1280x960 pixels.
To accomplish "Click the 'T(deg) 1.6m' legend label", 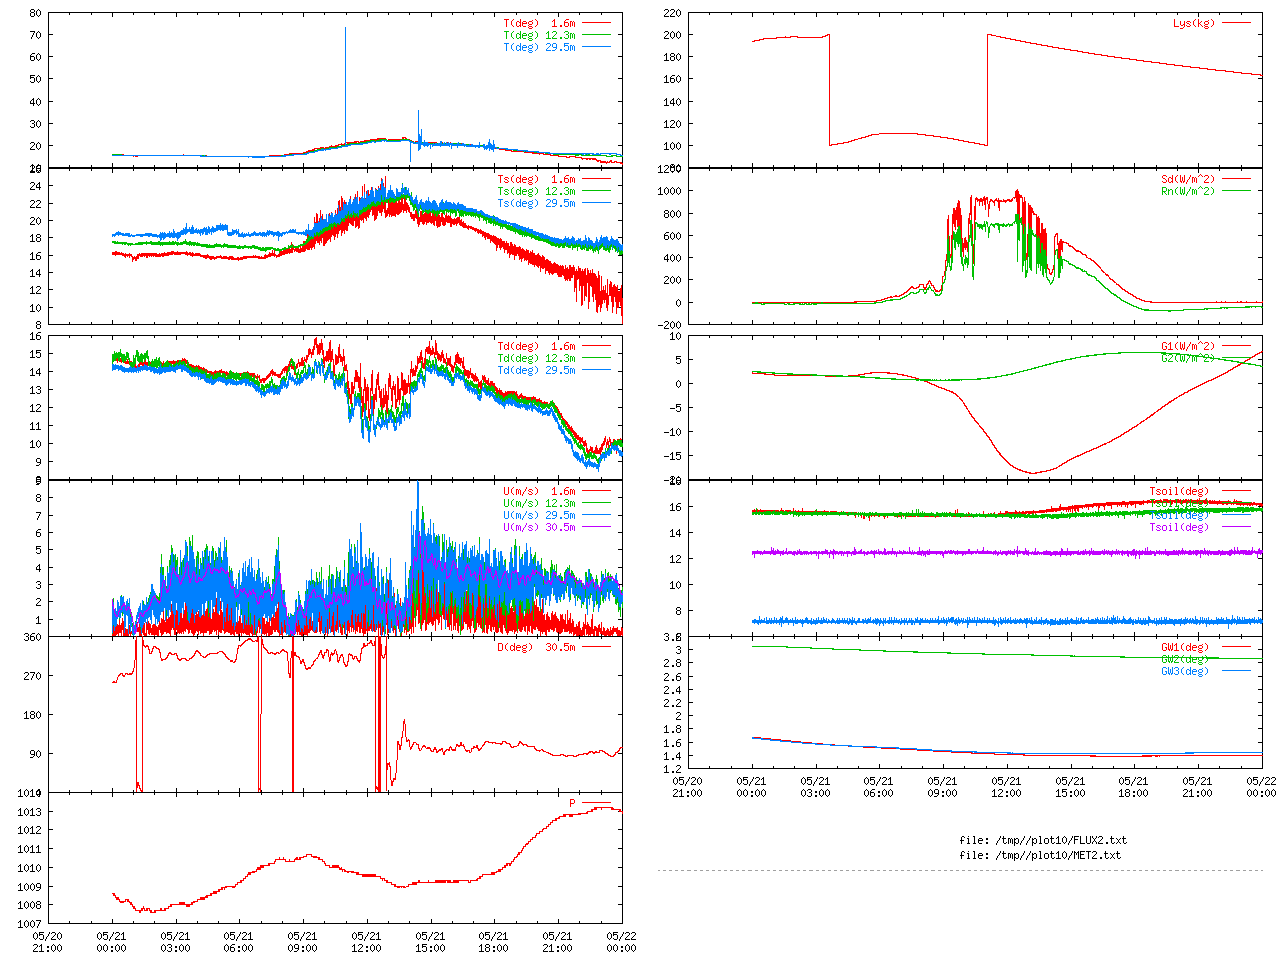I will (540, 23).
